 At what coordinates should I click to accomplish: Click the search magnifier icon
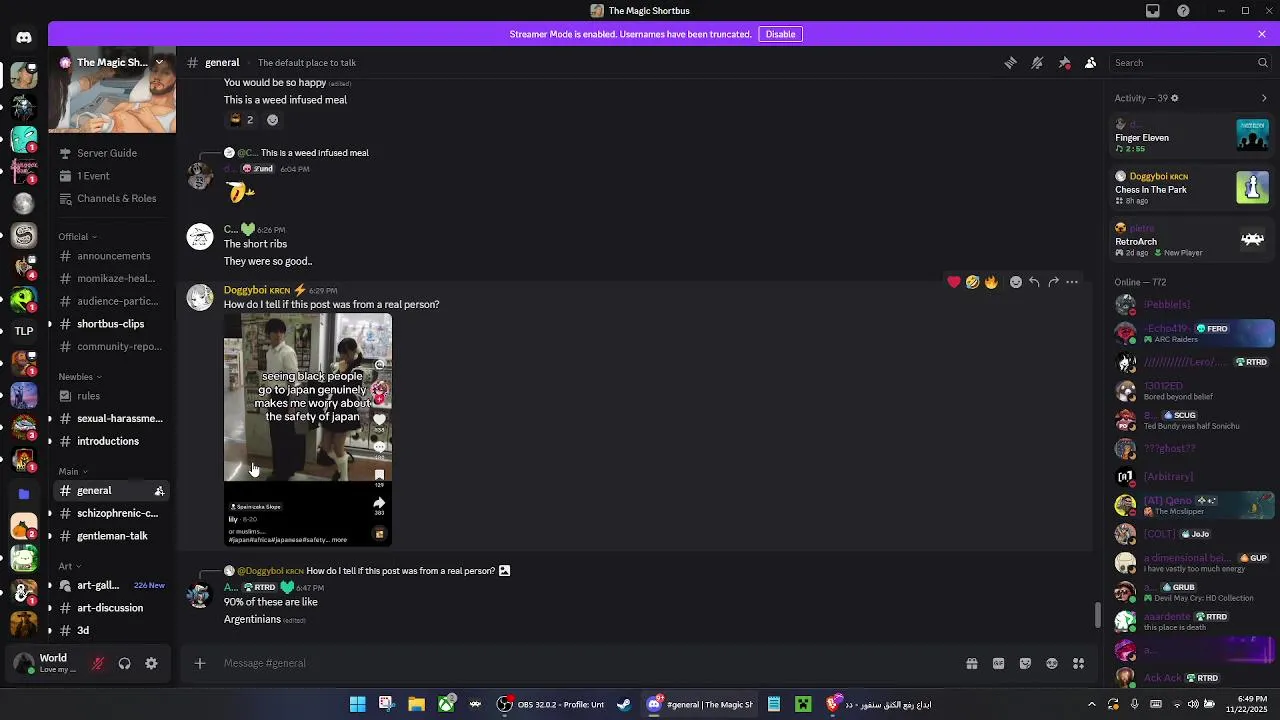[x=1262, y=62]
